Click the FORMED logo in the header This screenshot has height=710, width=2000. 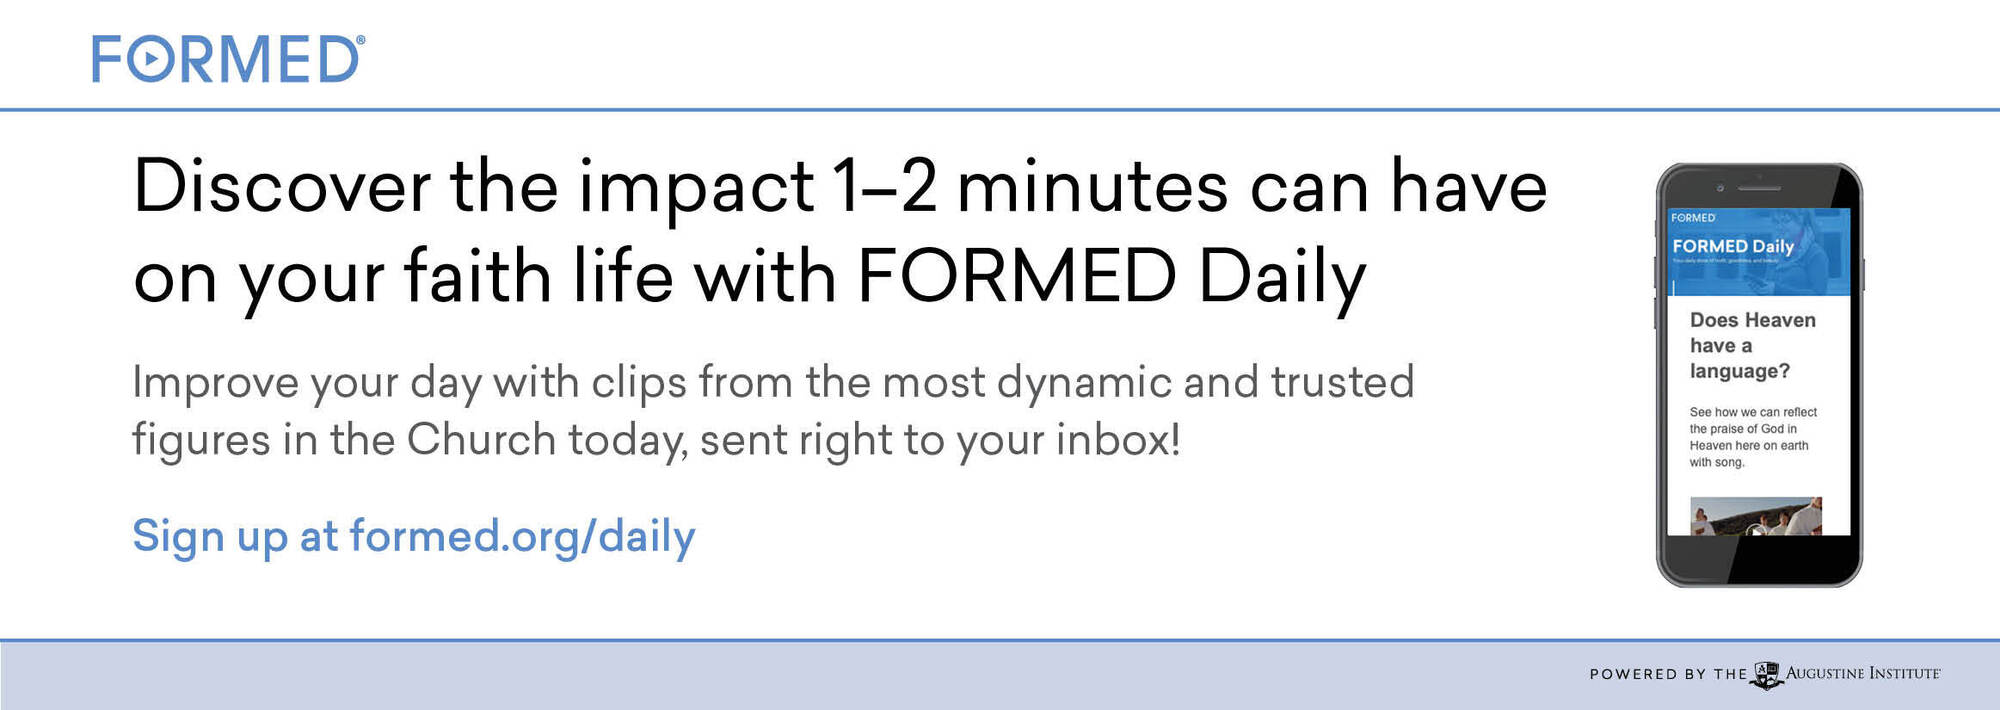click(x=227, y=59)
